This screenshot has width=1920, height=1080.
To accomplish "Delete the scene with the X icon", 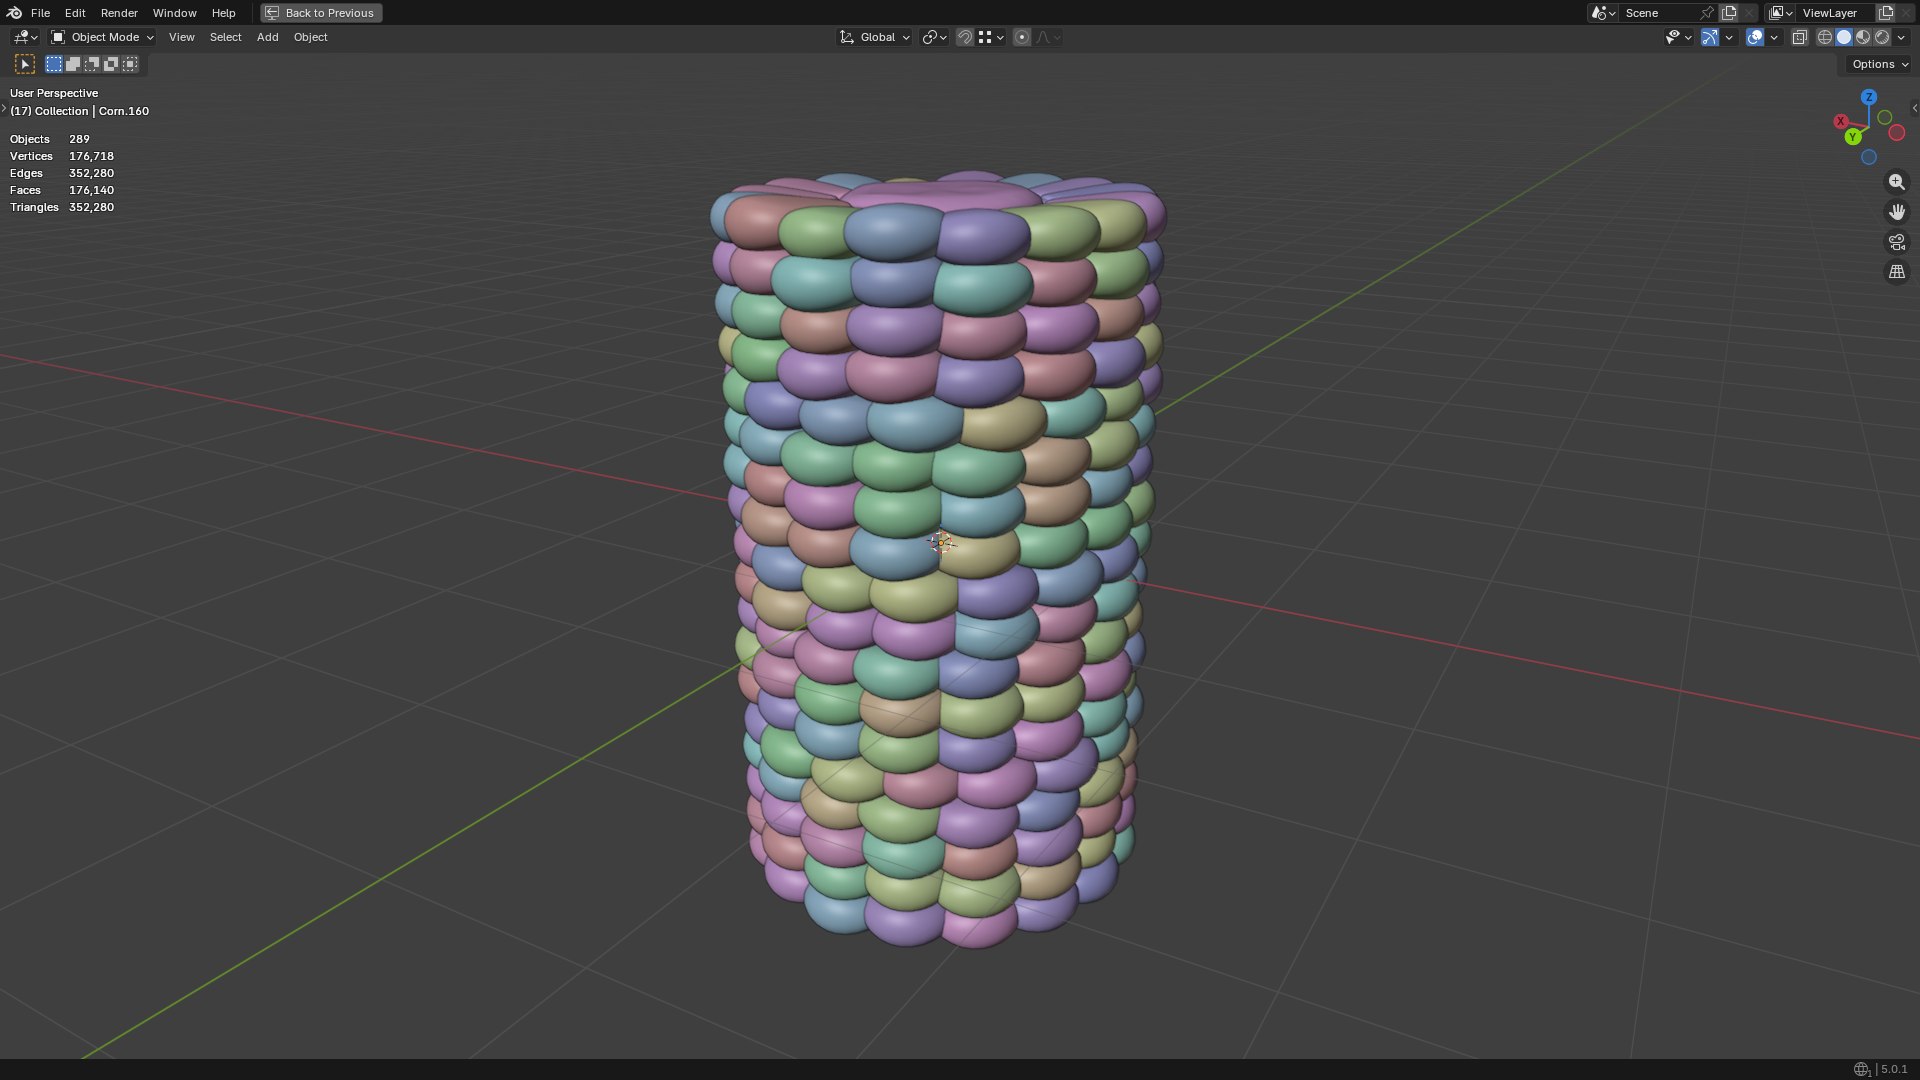I will coord(1748,13).
